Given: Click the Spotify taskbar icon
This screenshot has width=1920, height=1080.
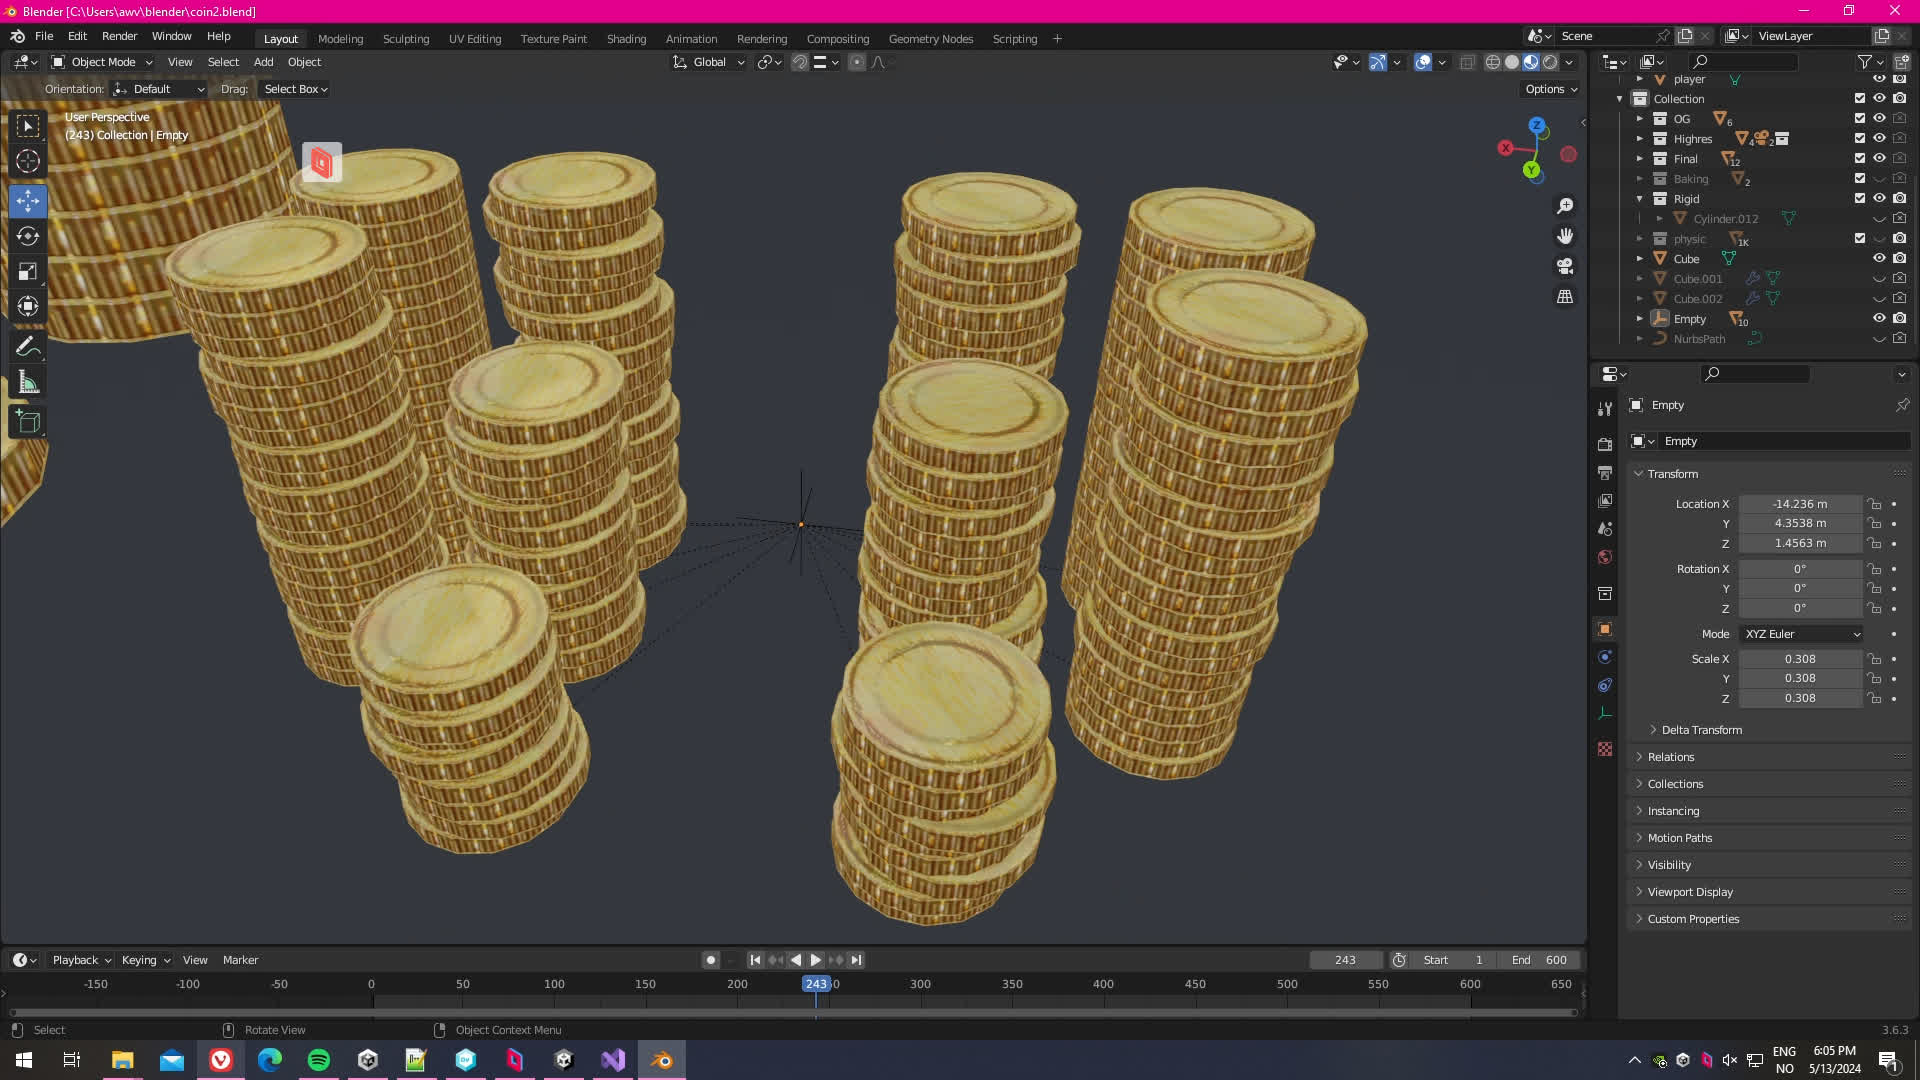Looking at the screenshot, I should [x=319, y=1060].
